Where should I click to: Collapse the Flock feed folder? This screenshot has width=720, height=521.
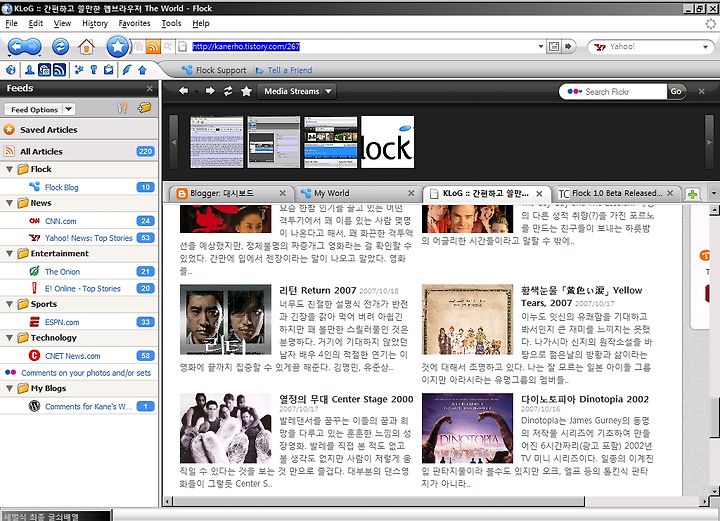[x=9, y=169]
